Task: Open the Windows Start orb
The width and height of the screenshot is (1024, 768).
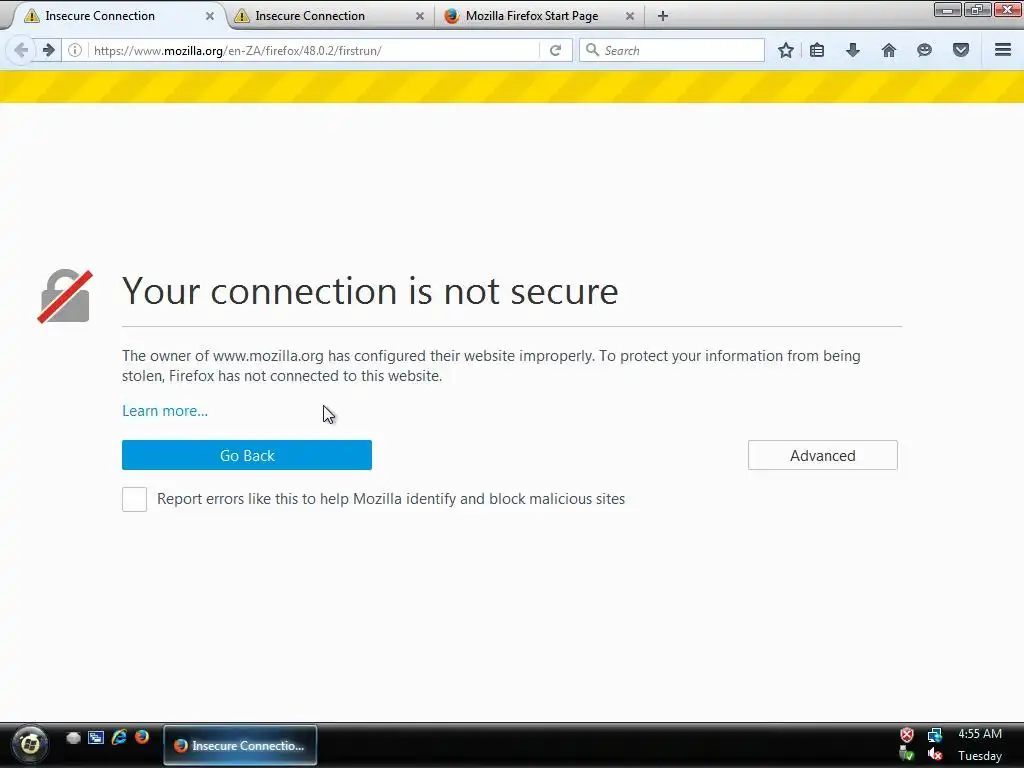Action: pos(29,744)
